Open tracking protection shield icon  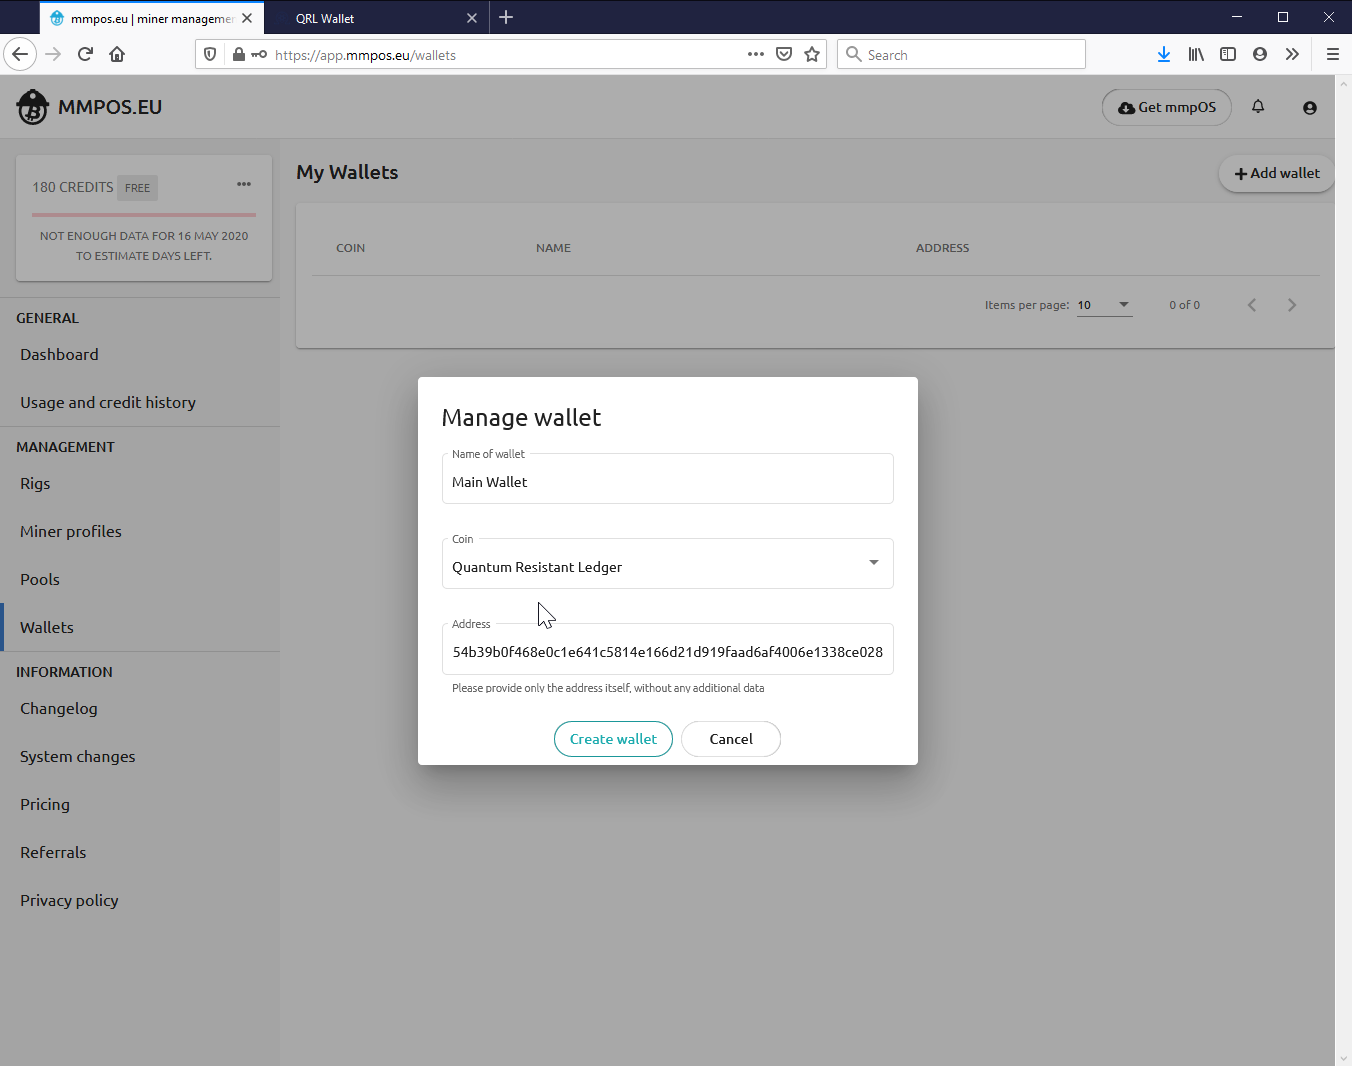tap(210, 54)
